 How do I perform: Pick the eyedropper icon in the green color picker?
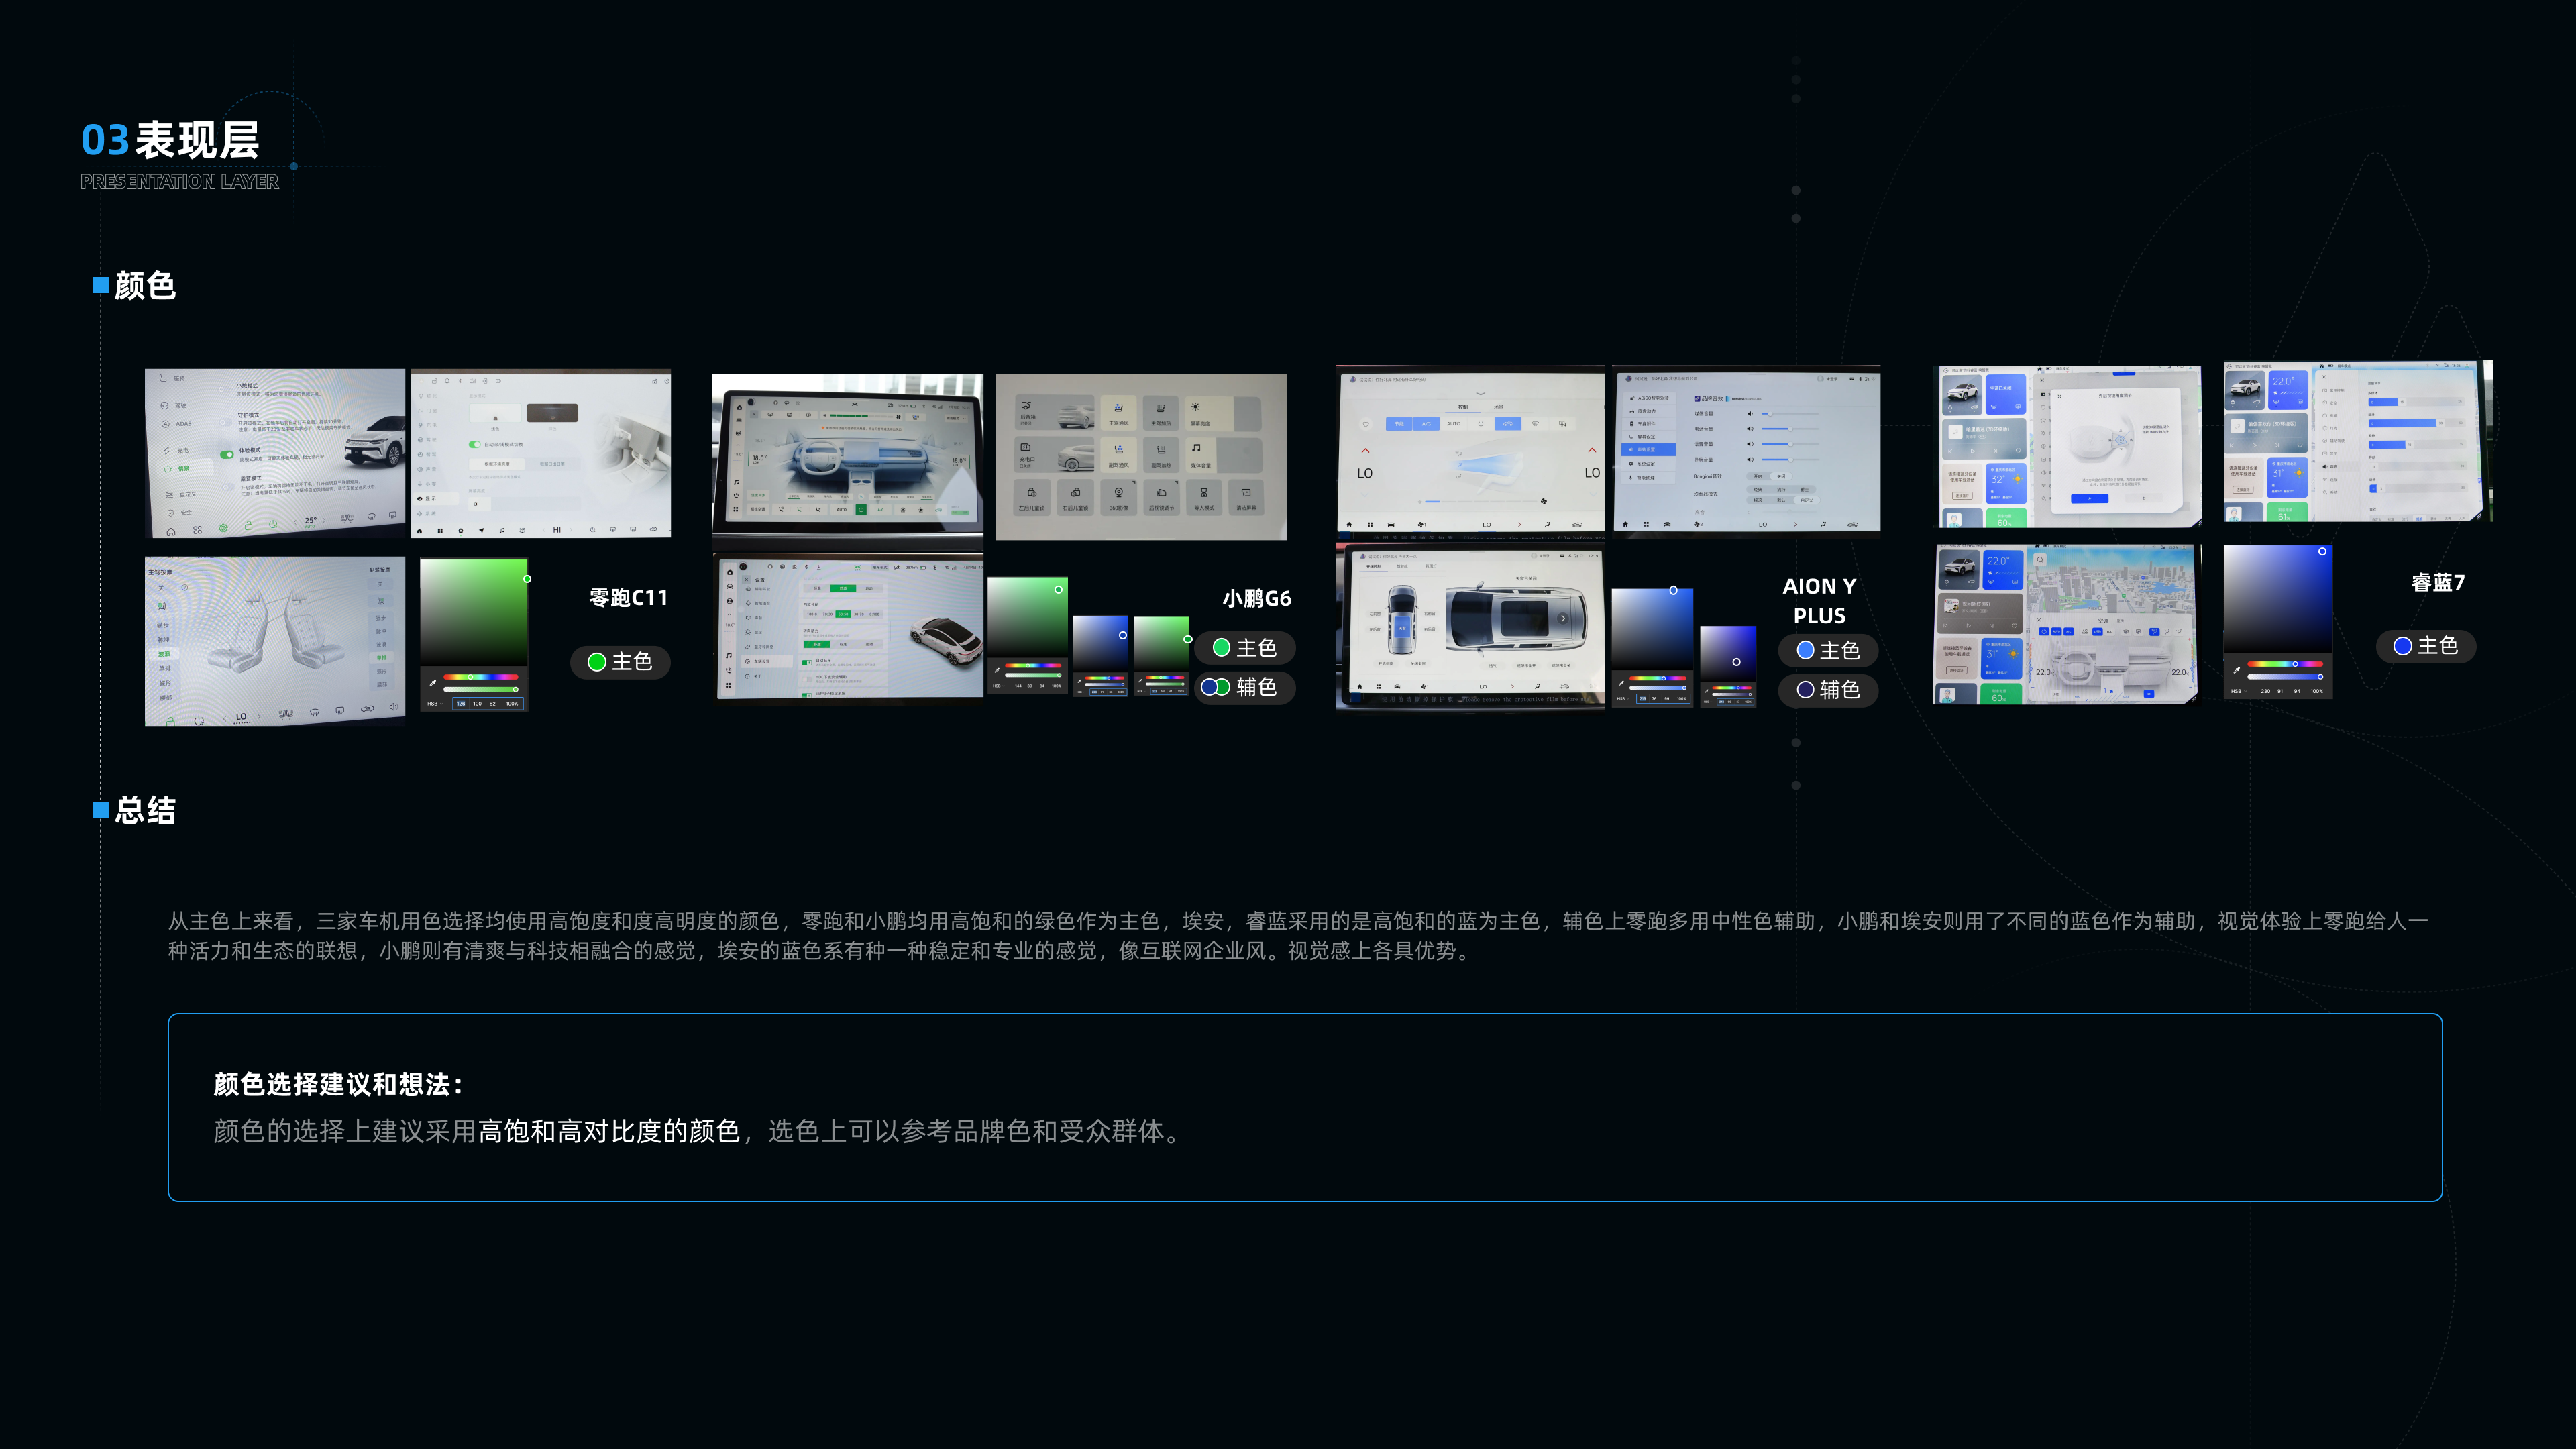[x=433, y=683]
